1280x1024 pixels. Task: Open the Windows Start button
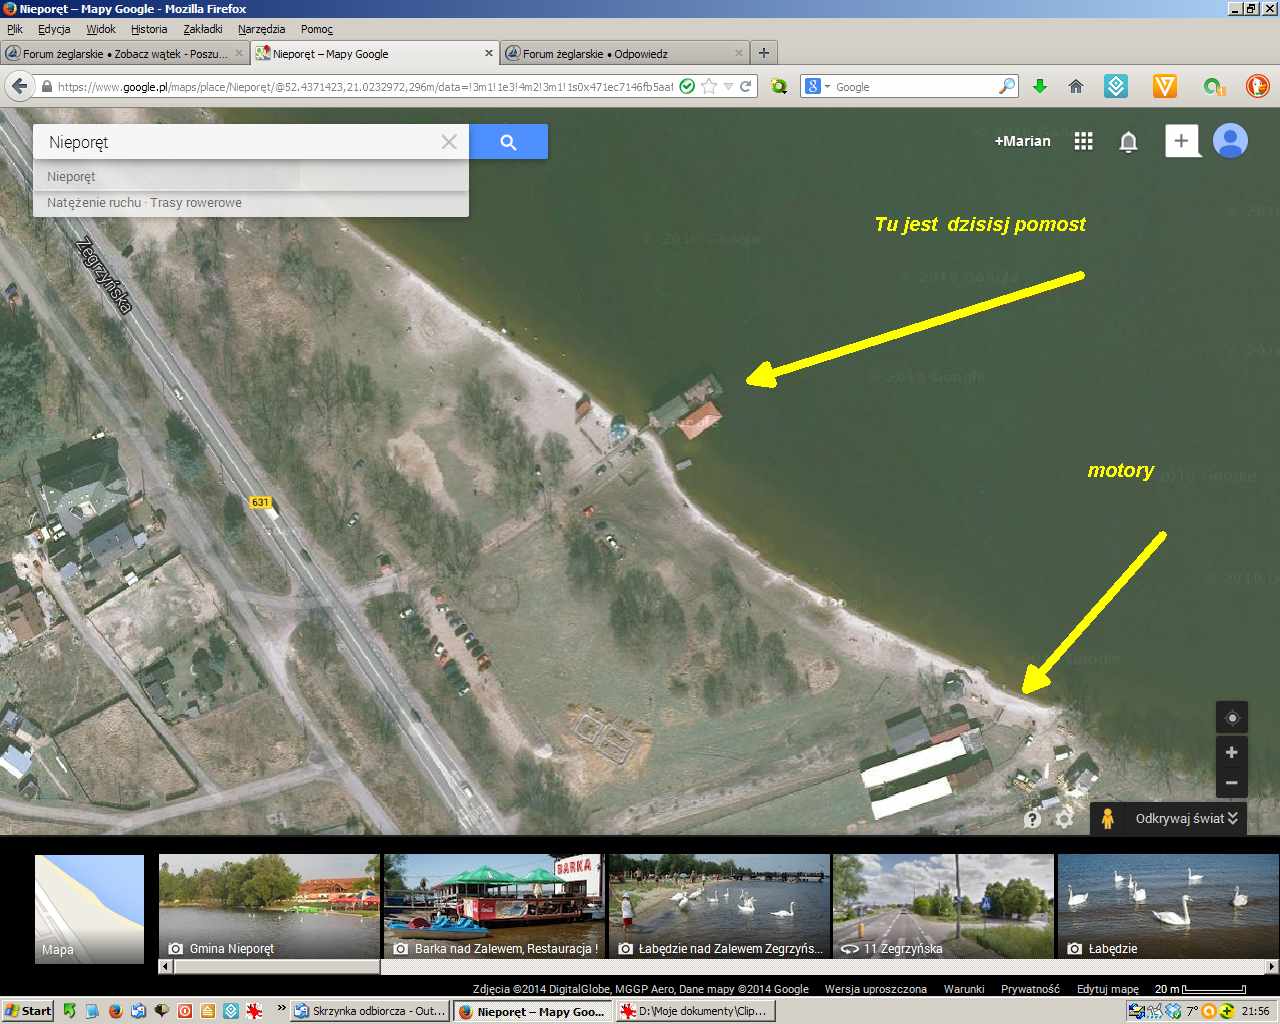point(28,1011)
